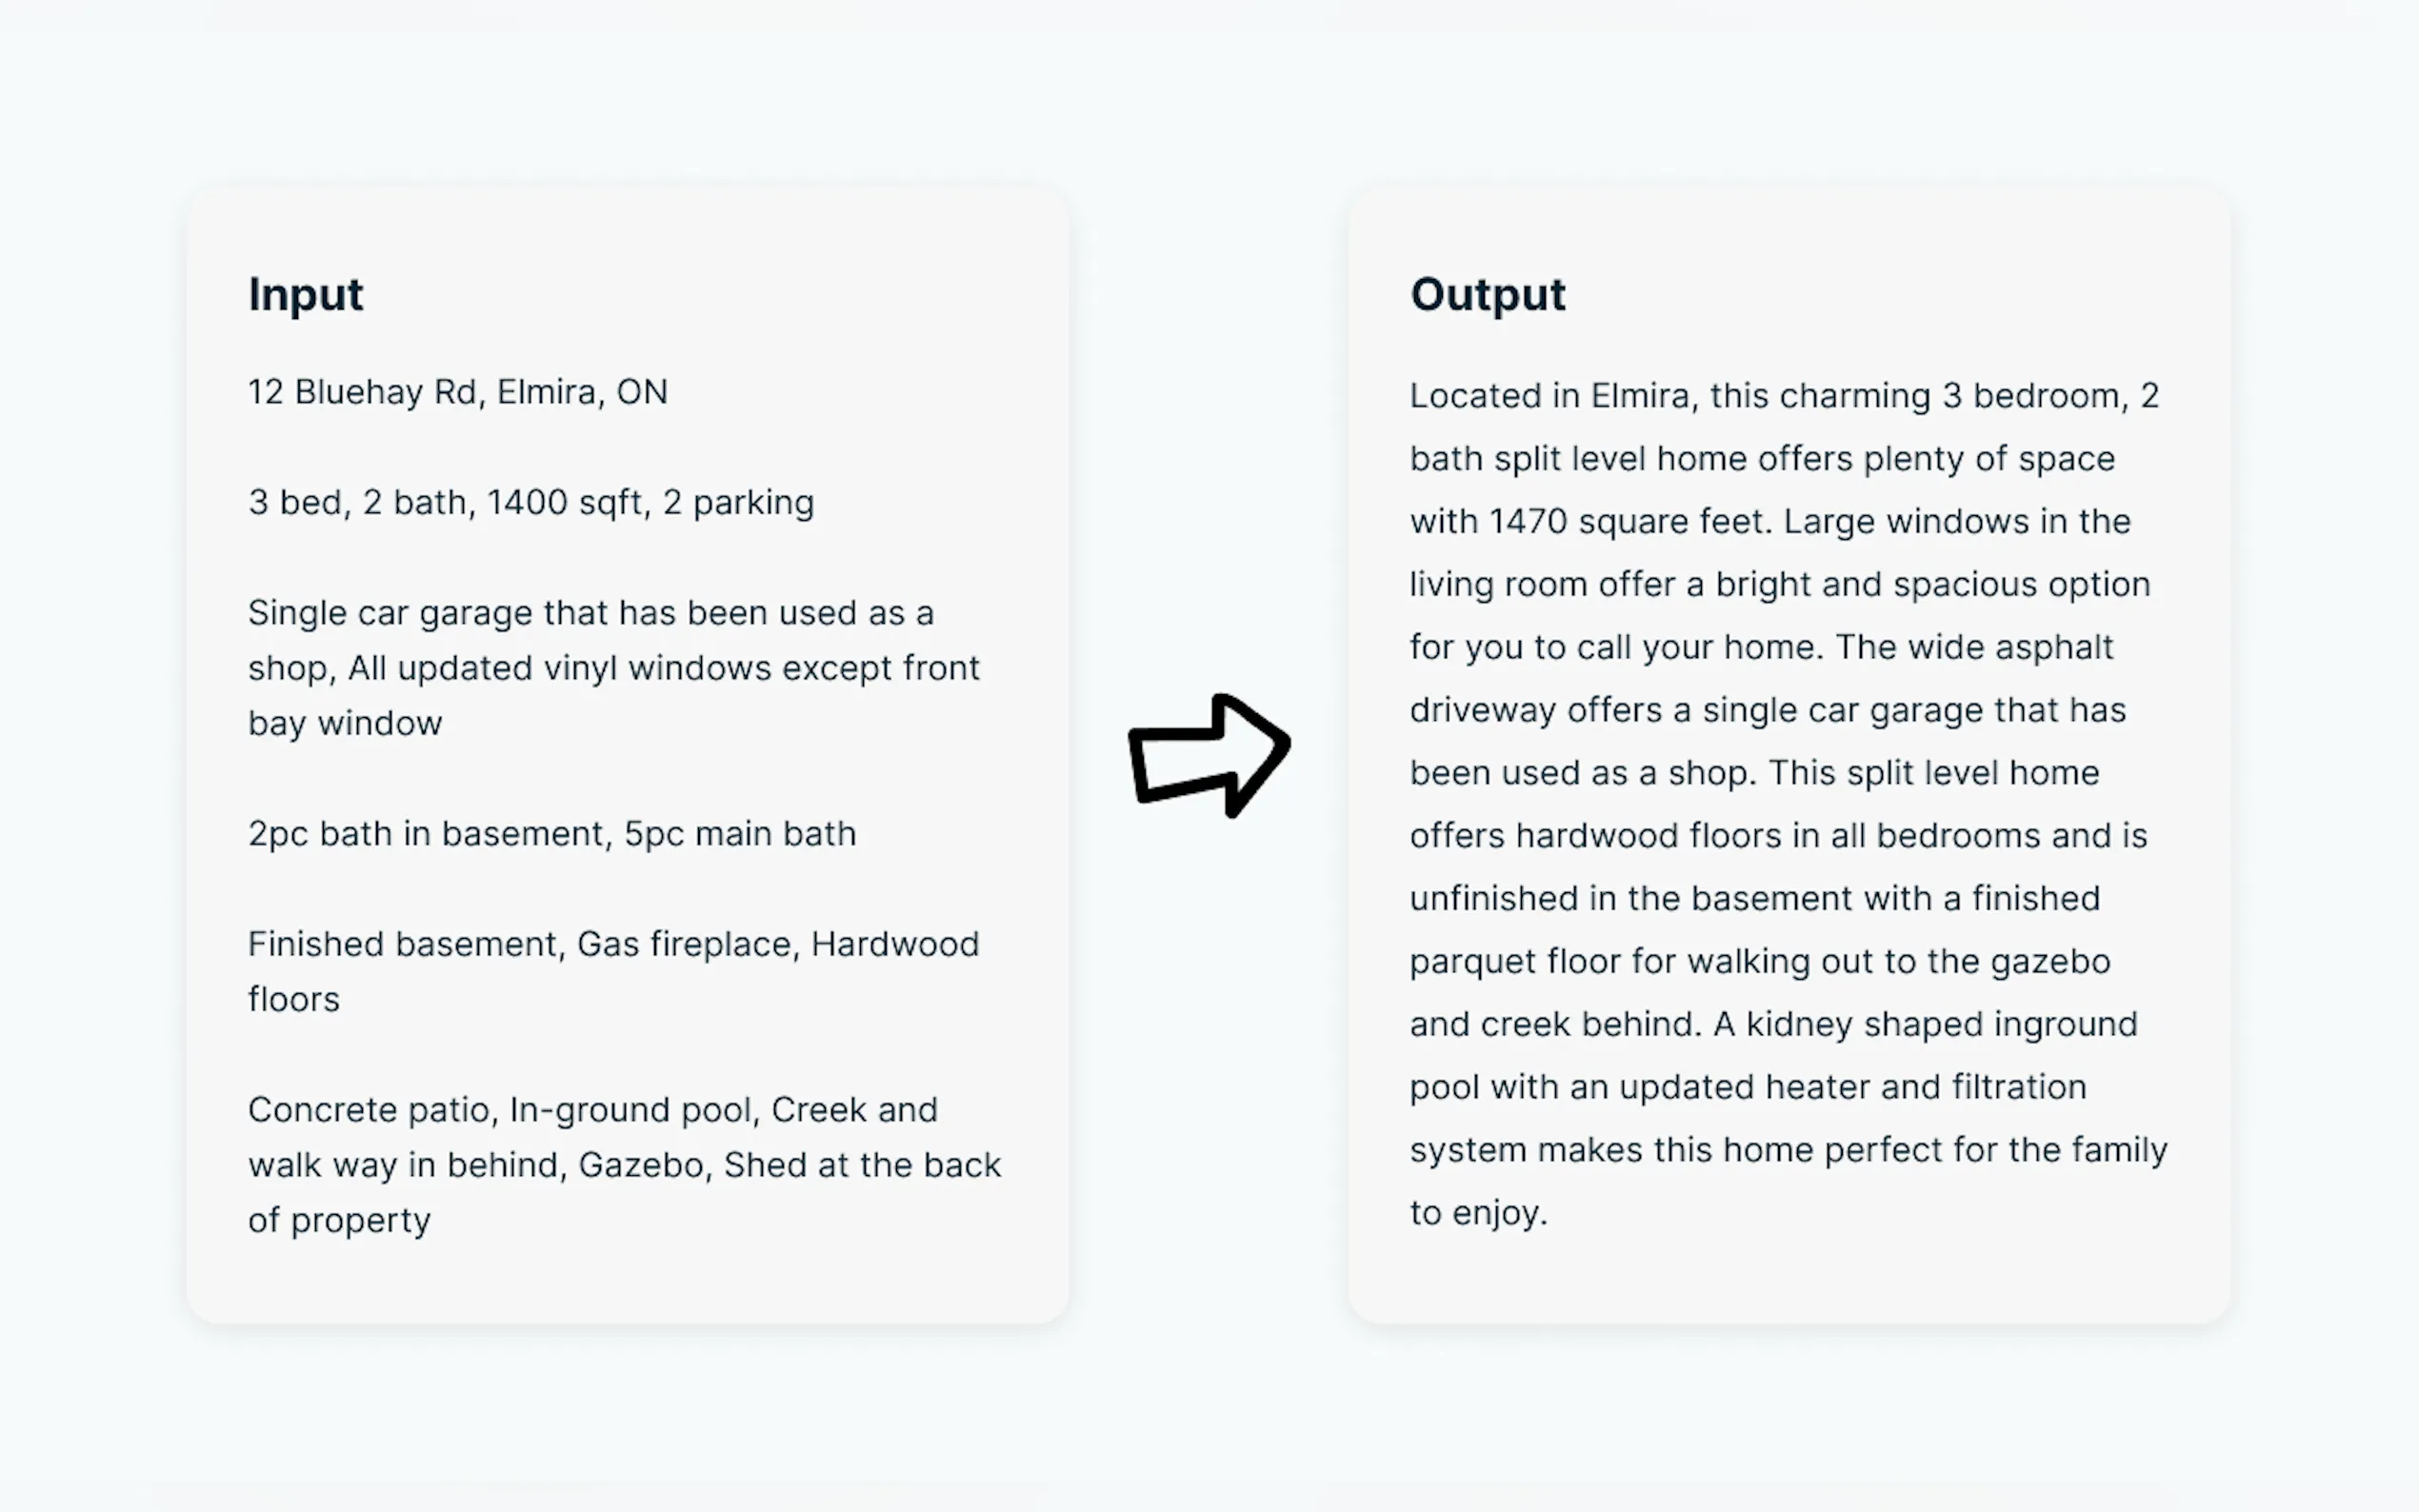Viewport: 2419px width, 1512px height.
Task: Click the Output heading
Action: coord(1487,295)
